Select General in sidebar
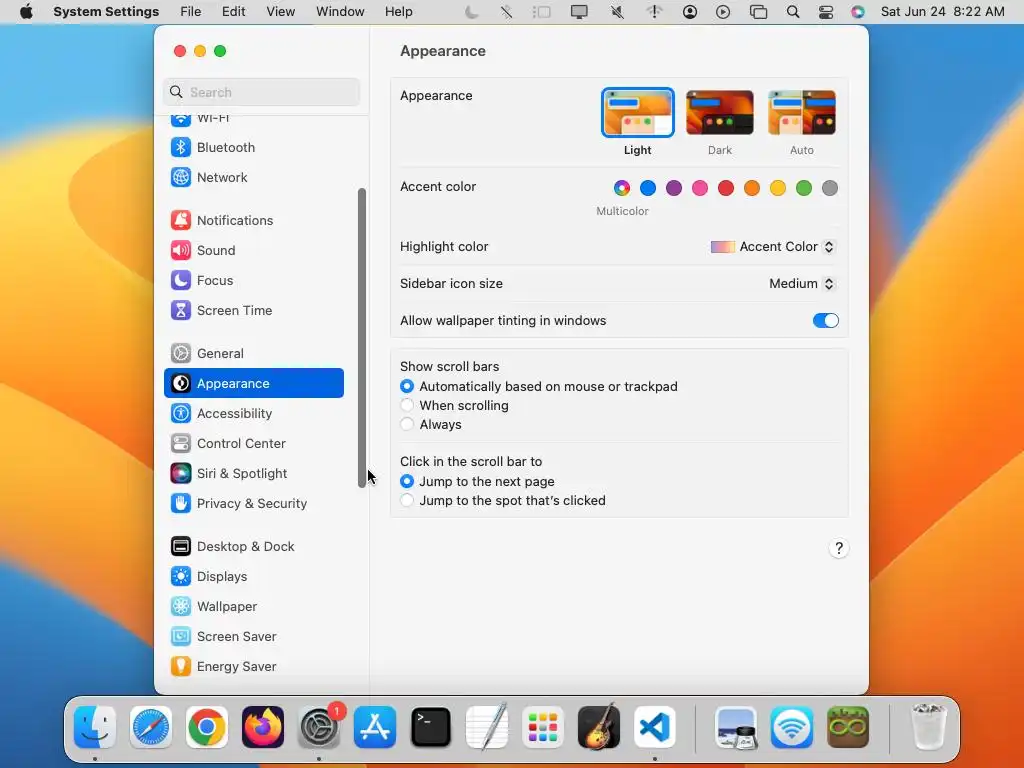This screenshot has height=768, width=1024. click(x=253, y=354)
